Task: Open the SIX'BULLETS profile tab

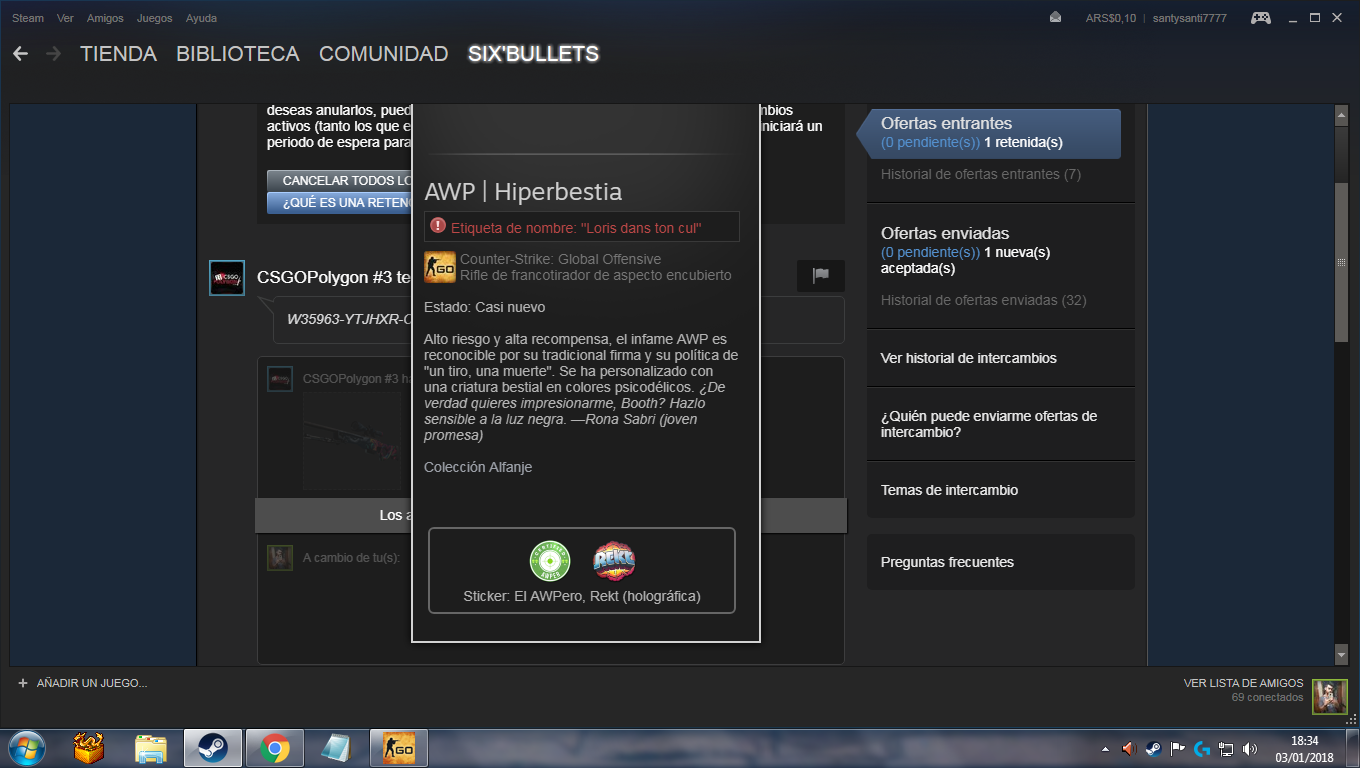Action: click(533, 54)
